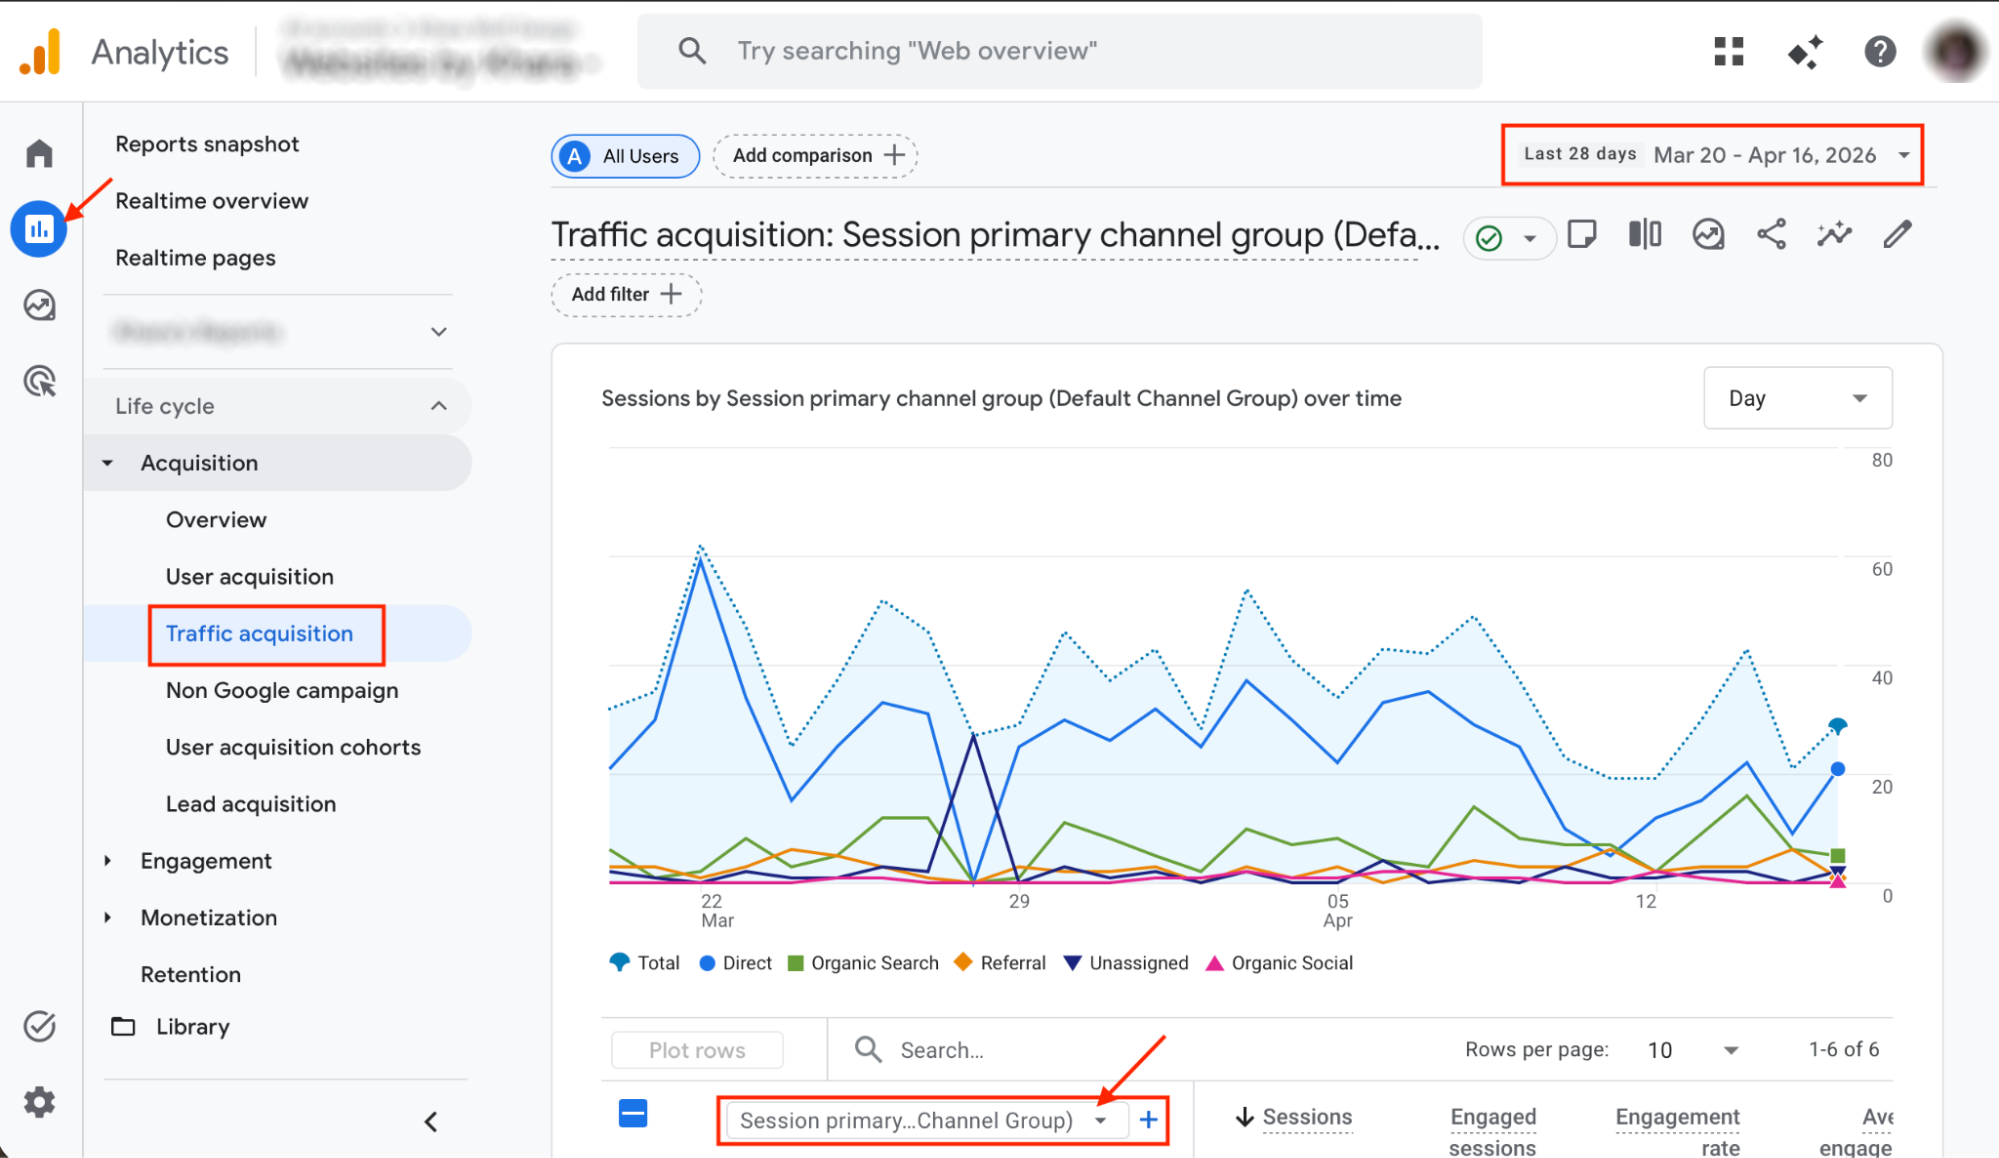The height and width of the screenshot is (1158, 1999).
Task: Select the Explore icon in left navigation
Action: [39, 305]
